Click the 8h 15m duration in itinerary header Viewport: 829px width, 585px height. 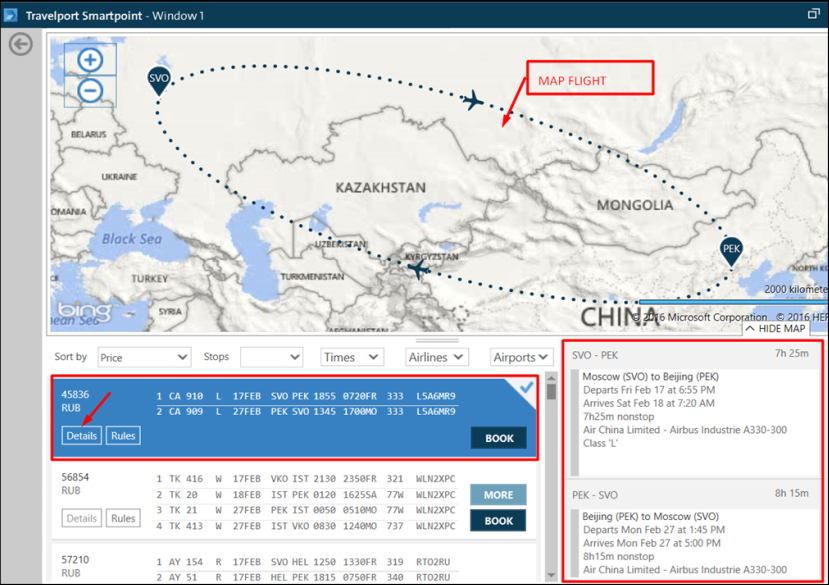(791, 493)
